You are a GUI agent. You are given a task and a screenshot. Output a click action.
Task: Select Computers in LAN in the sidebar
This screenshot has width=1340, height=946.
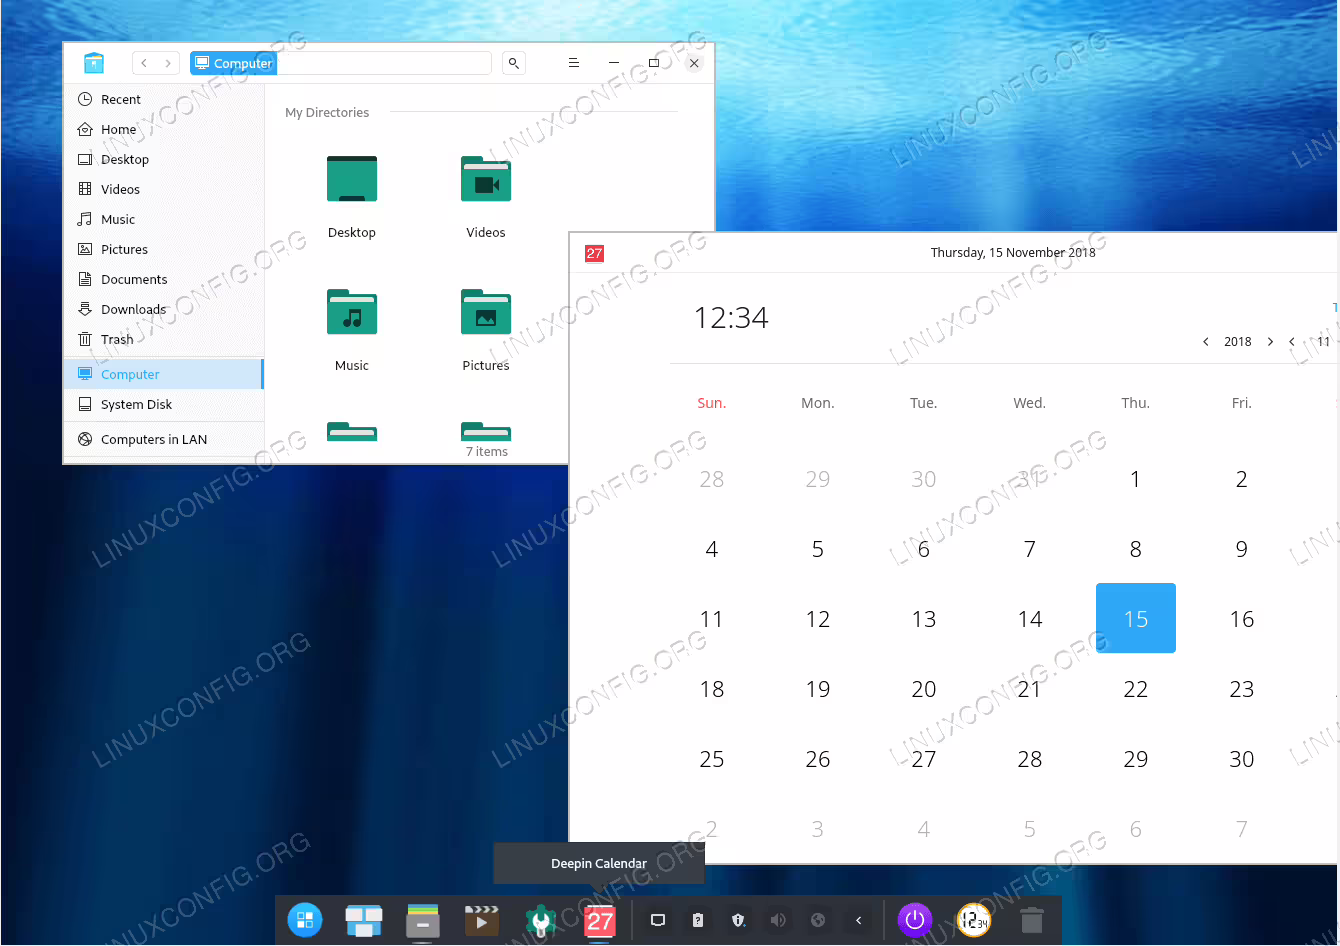click(163, 439)
